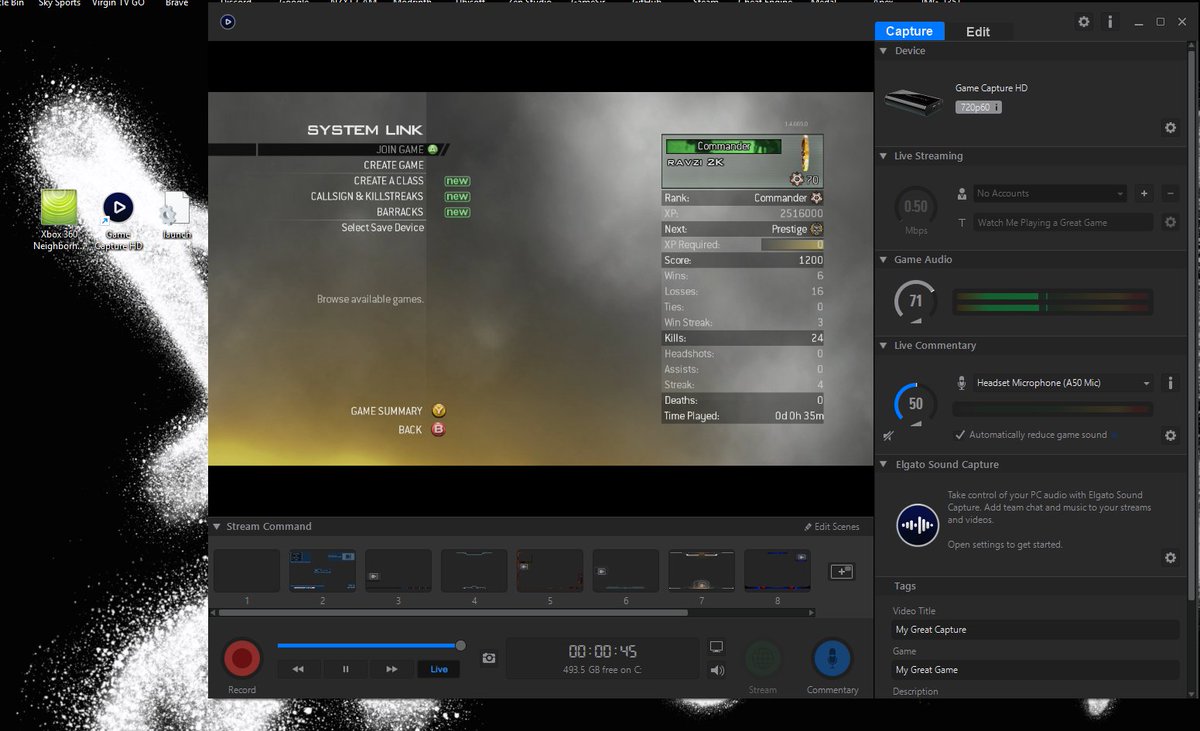
Task: Click the scene list horizontal scrollbar
Action: [x=453, y=612]
